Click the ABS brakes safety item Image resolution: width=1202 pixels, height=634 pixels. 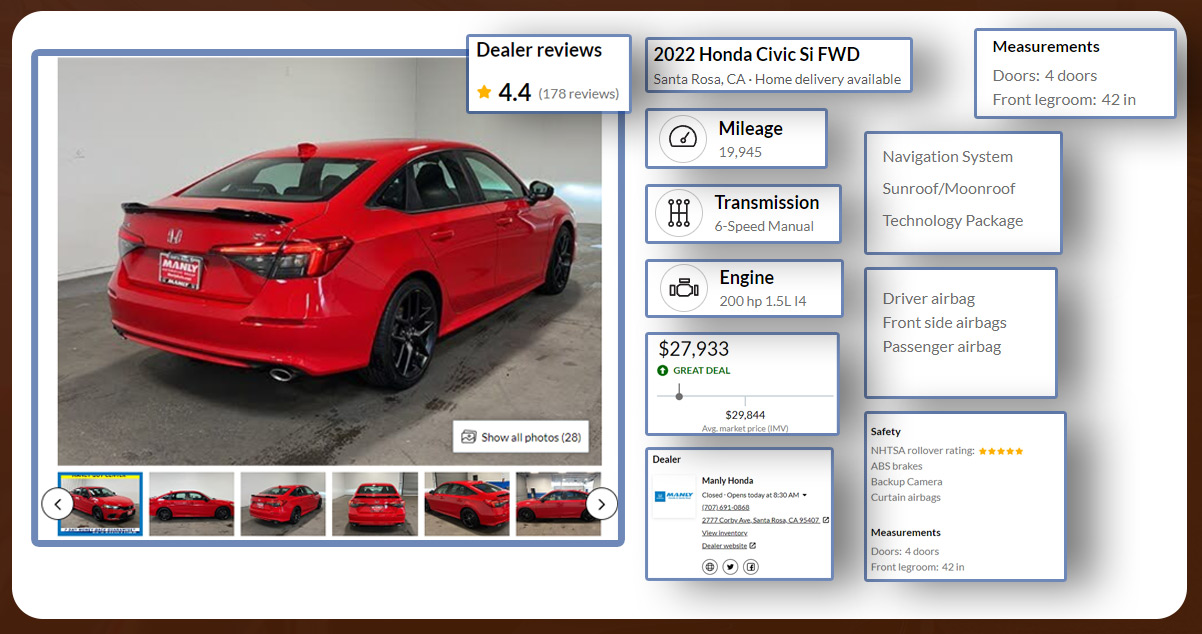tap(897, 466)
